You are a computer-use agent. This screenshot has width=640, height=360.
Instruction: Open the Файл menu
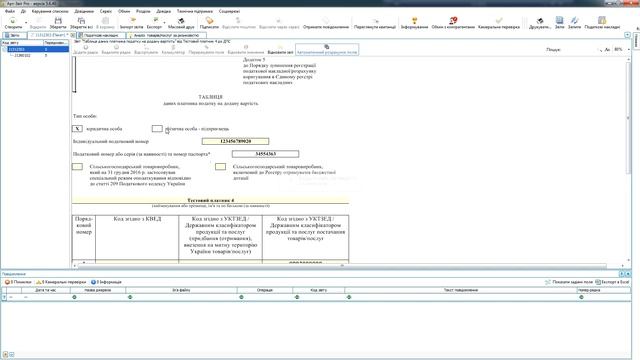tap(10, 11)
